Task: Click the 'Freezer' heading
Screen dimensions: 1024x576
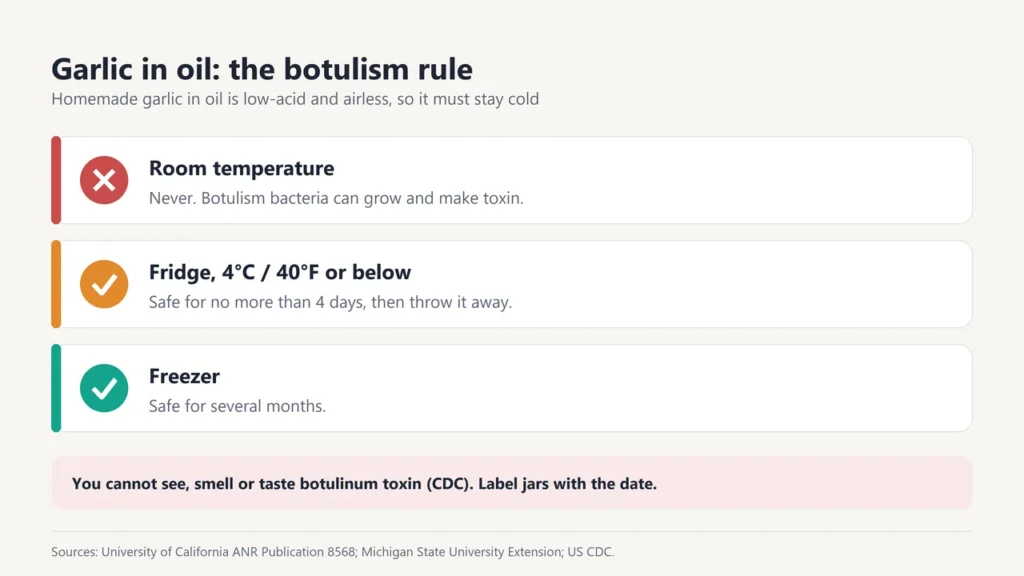Action: tap(184, 376)
